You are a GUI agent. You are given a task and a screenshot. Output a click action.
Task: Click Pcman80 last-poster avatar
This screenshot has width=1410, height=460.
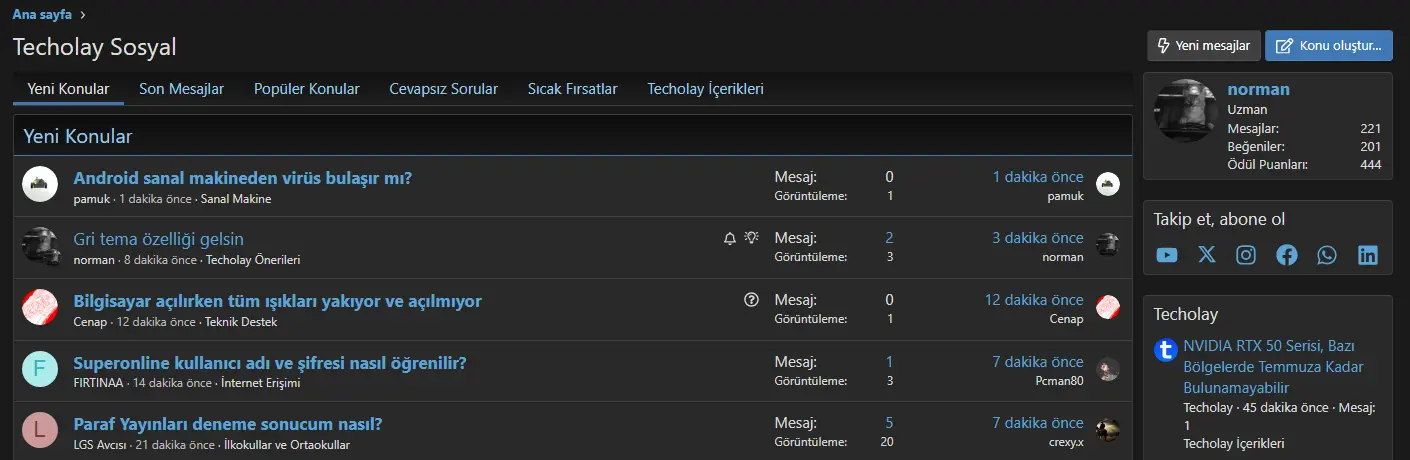(x=1108, y=370)
